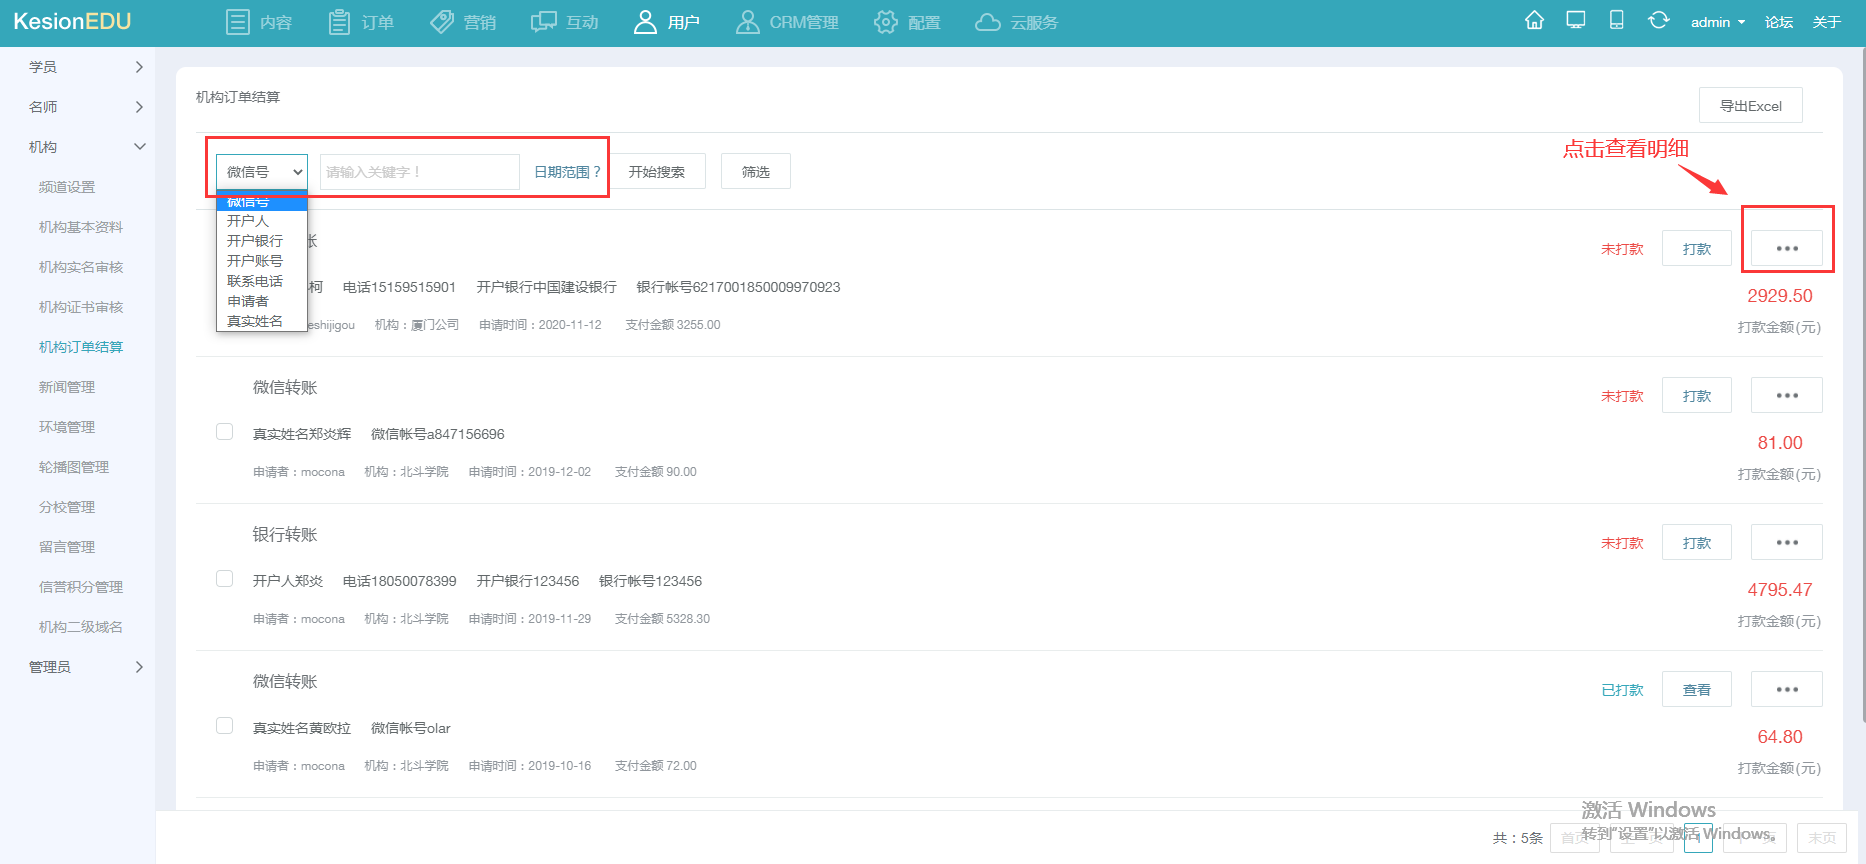The width and height of the screenshot is (1866, 864).
Task: Open the CRM管理 module
Action: point(787,22)
